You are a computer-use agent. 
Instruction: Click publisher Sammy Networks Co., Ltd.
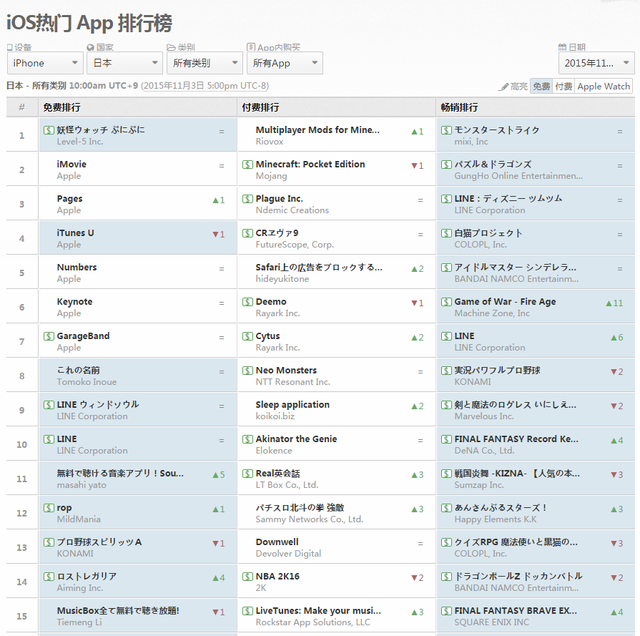309,519
